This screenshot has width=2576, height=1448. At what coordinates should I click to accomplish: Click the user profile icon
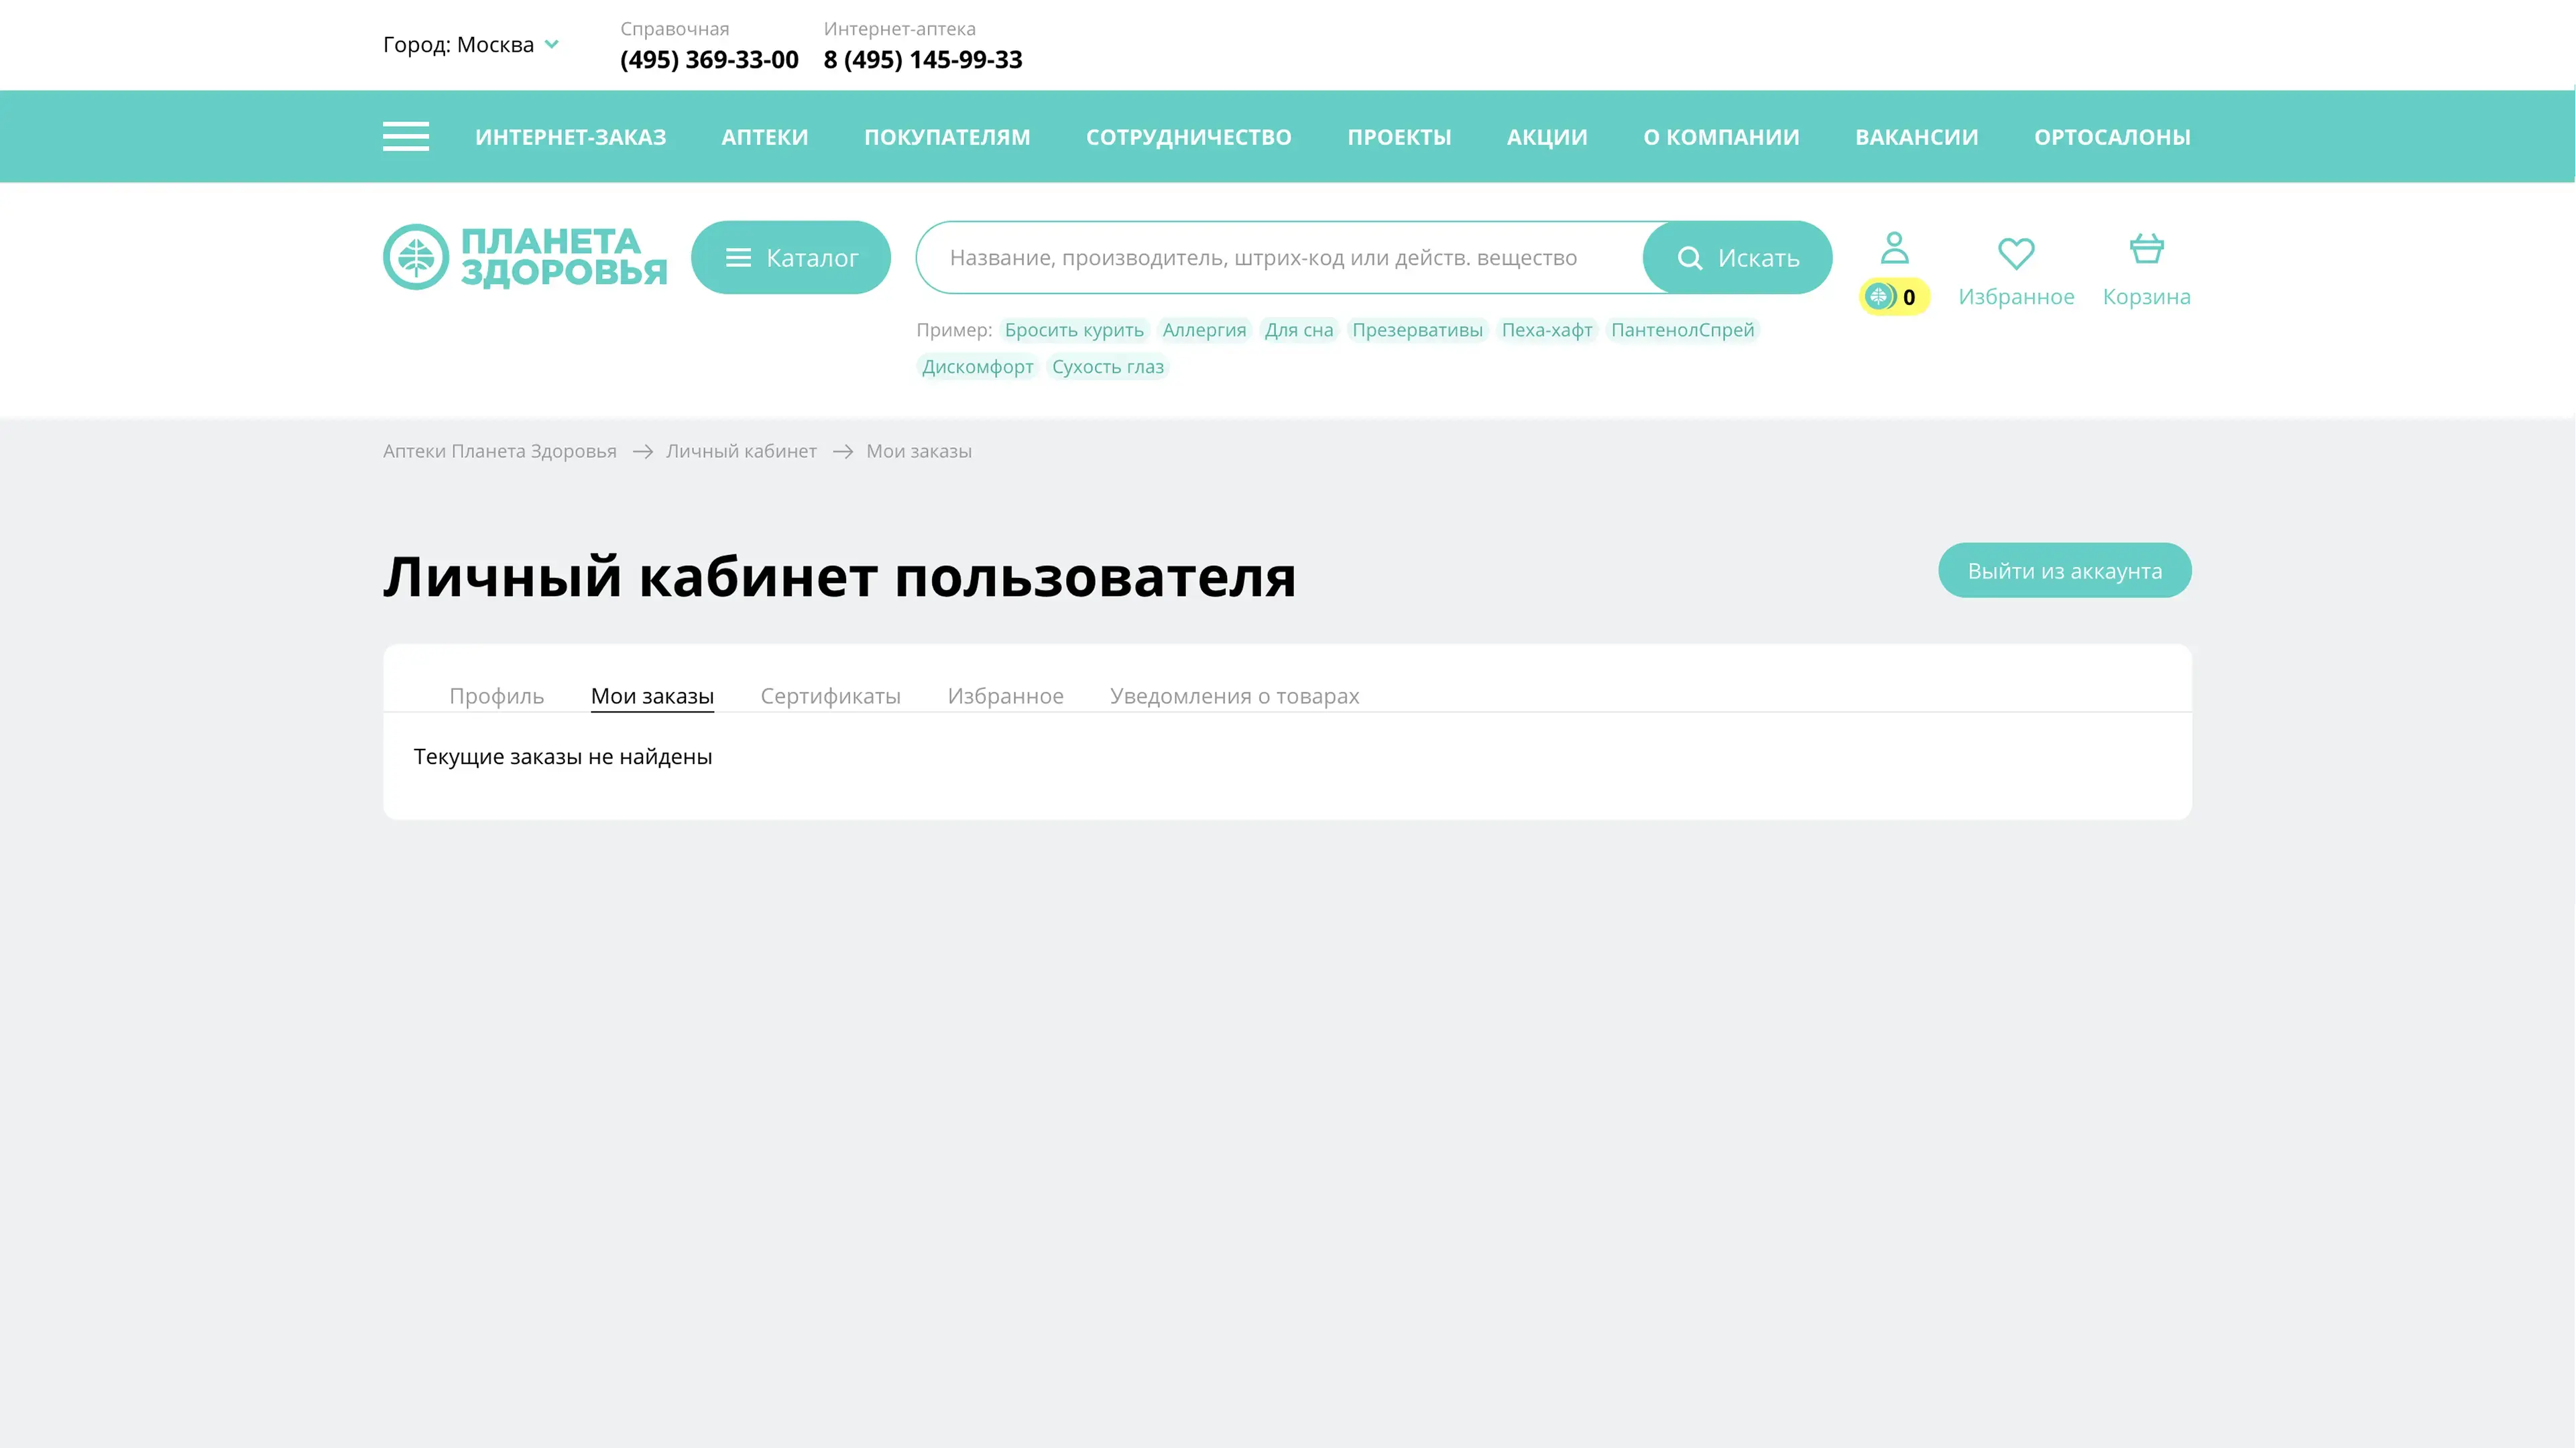coord(1894,248)
